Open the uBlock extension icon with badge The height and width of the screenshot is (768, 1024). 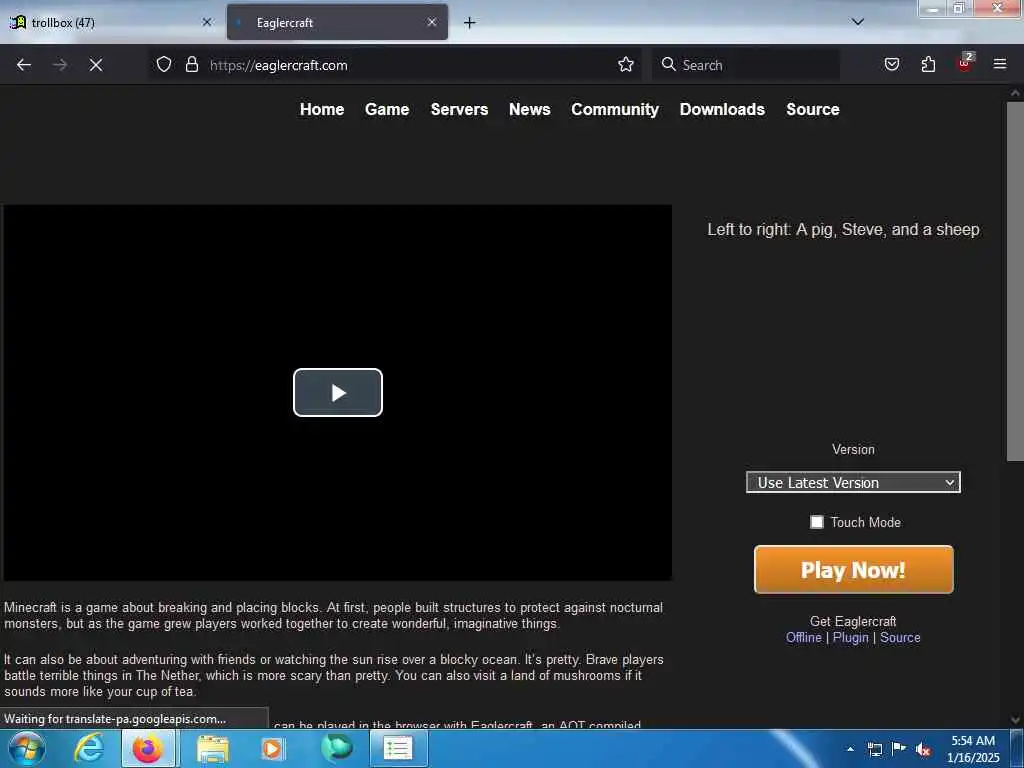[x=965, y=63]
